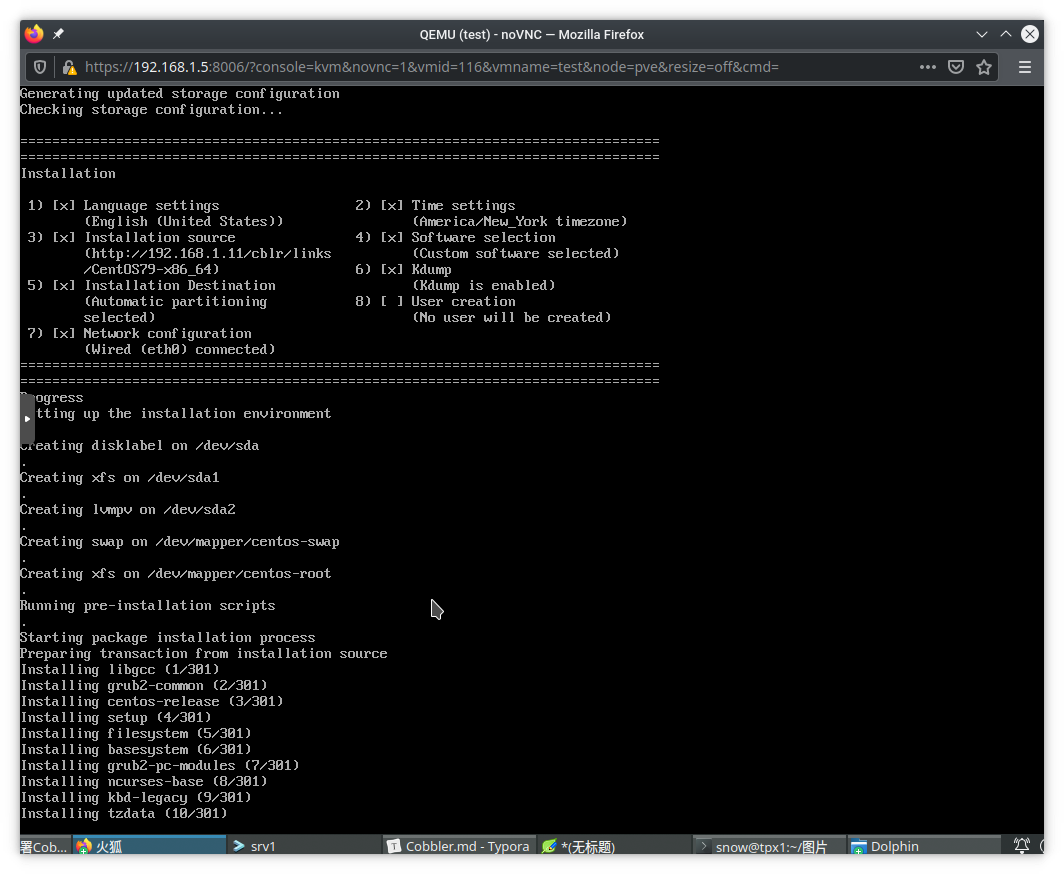
Task: Open Cobbler.md - Typora from taskbar
Action: 459,846
